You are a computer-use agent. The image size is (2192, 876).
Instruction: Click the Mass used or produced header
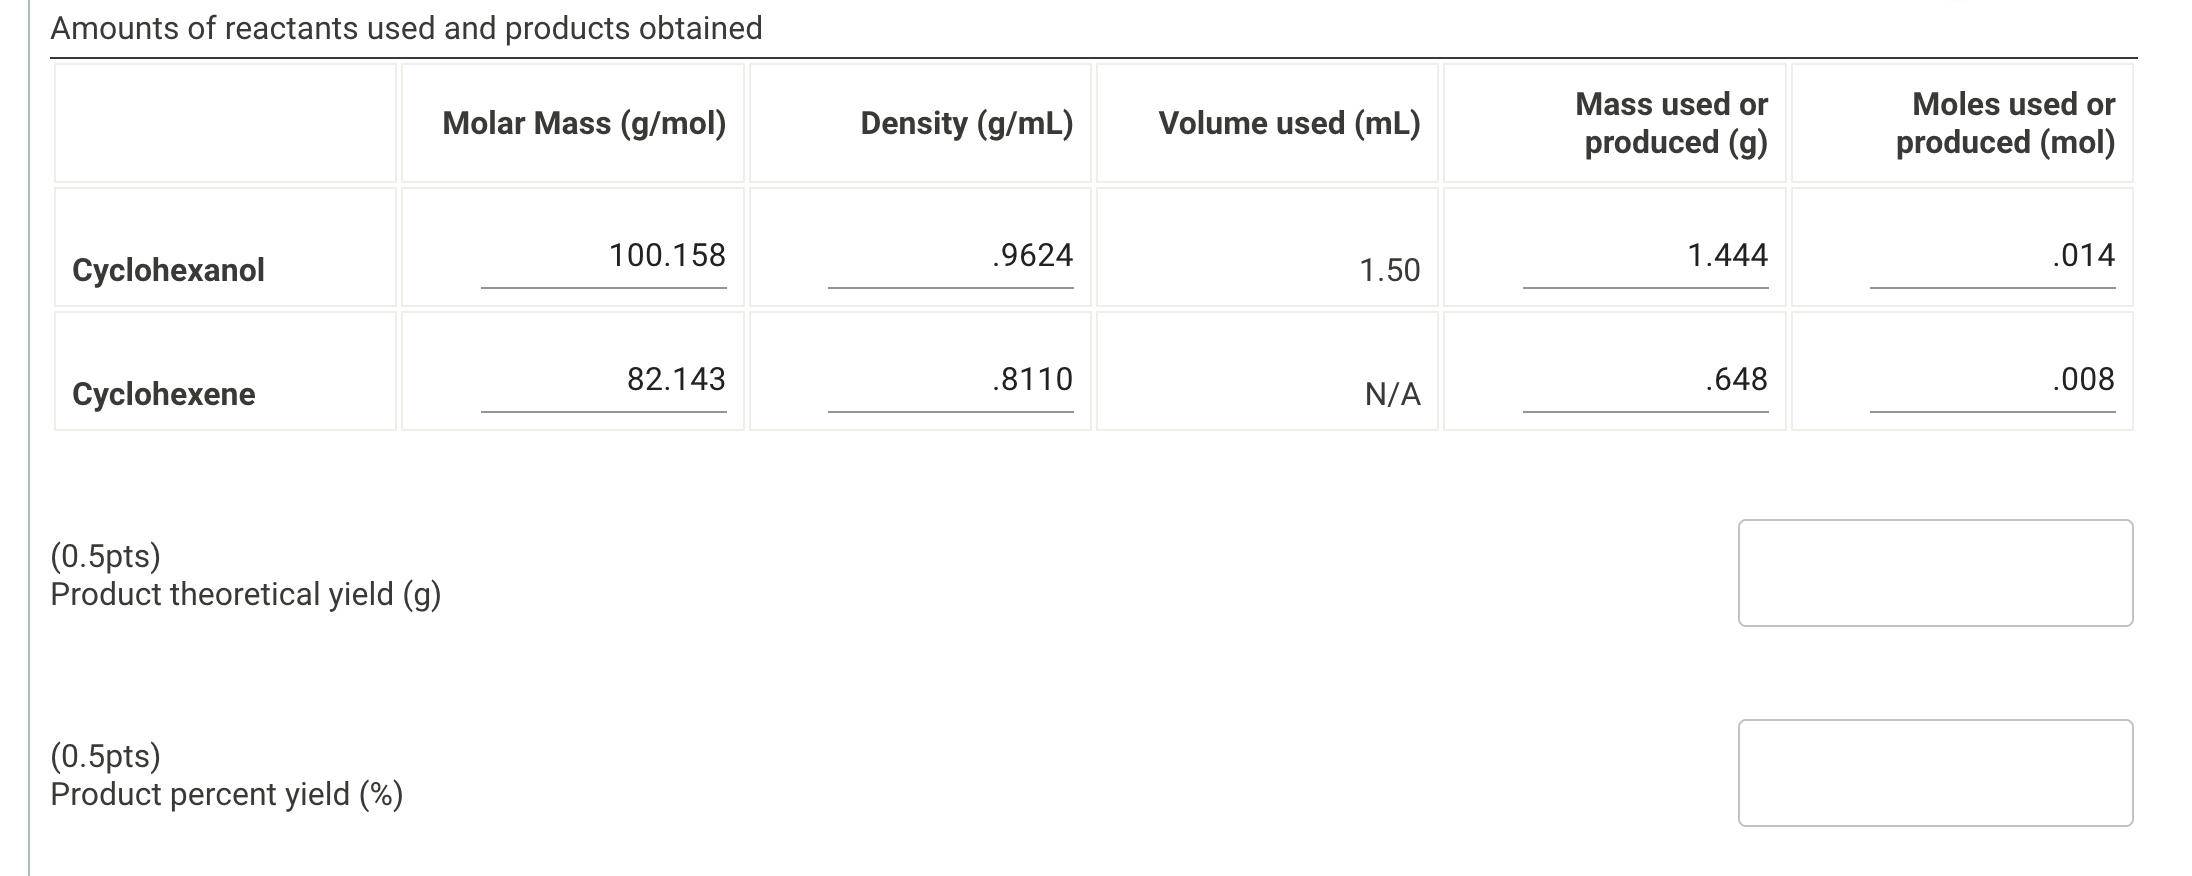1670,122
